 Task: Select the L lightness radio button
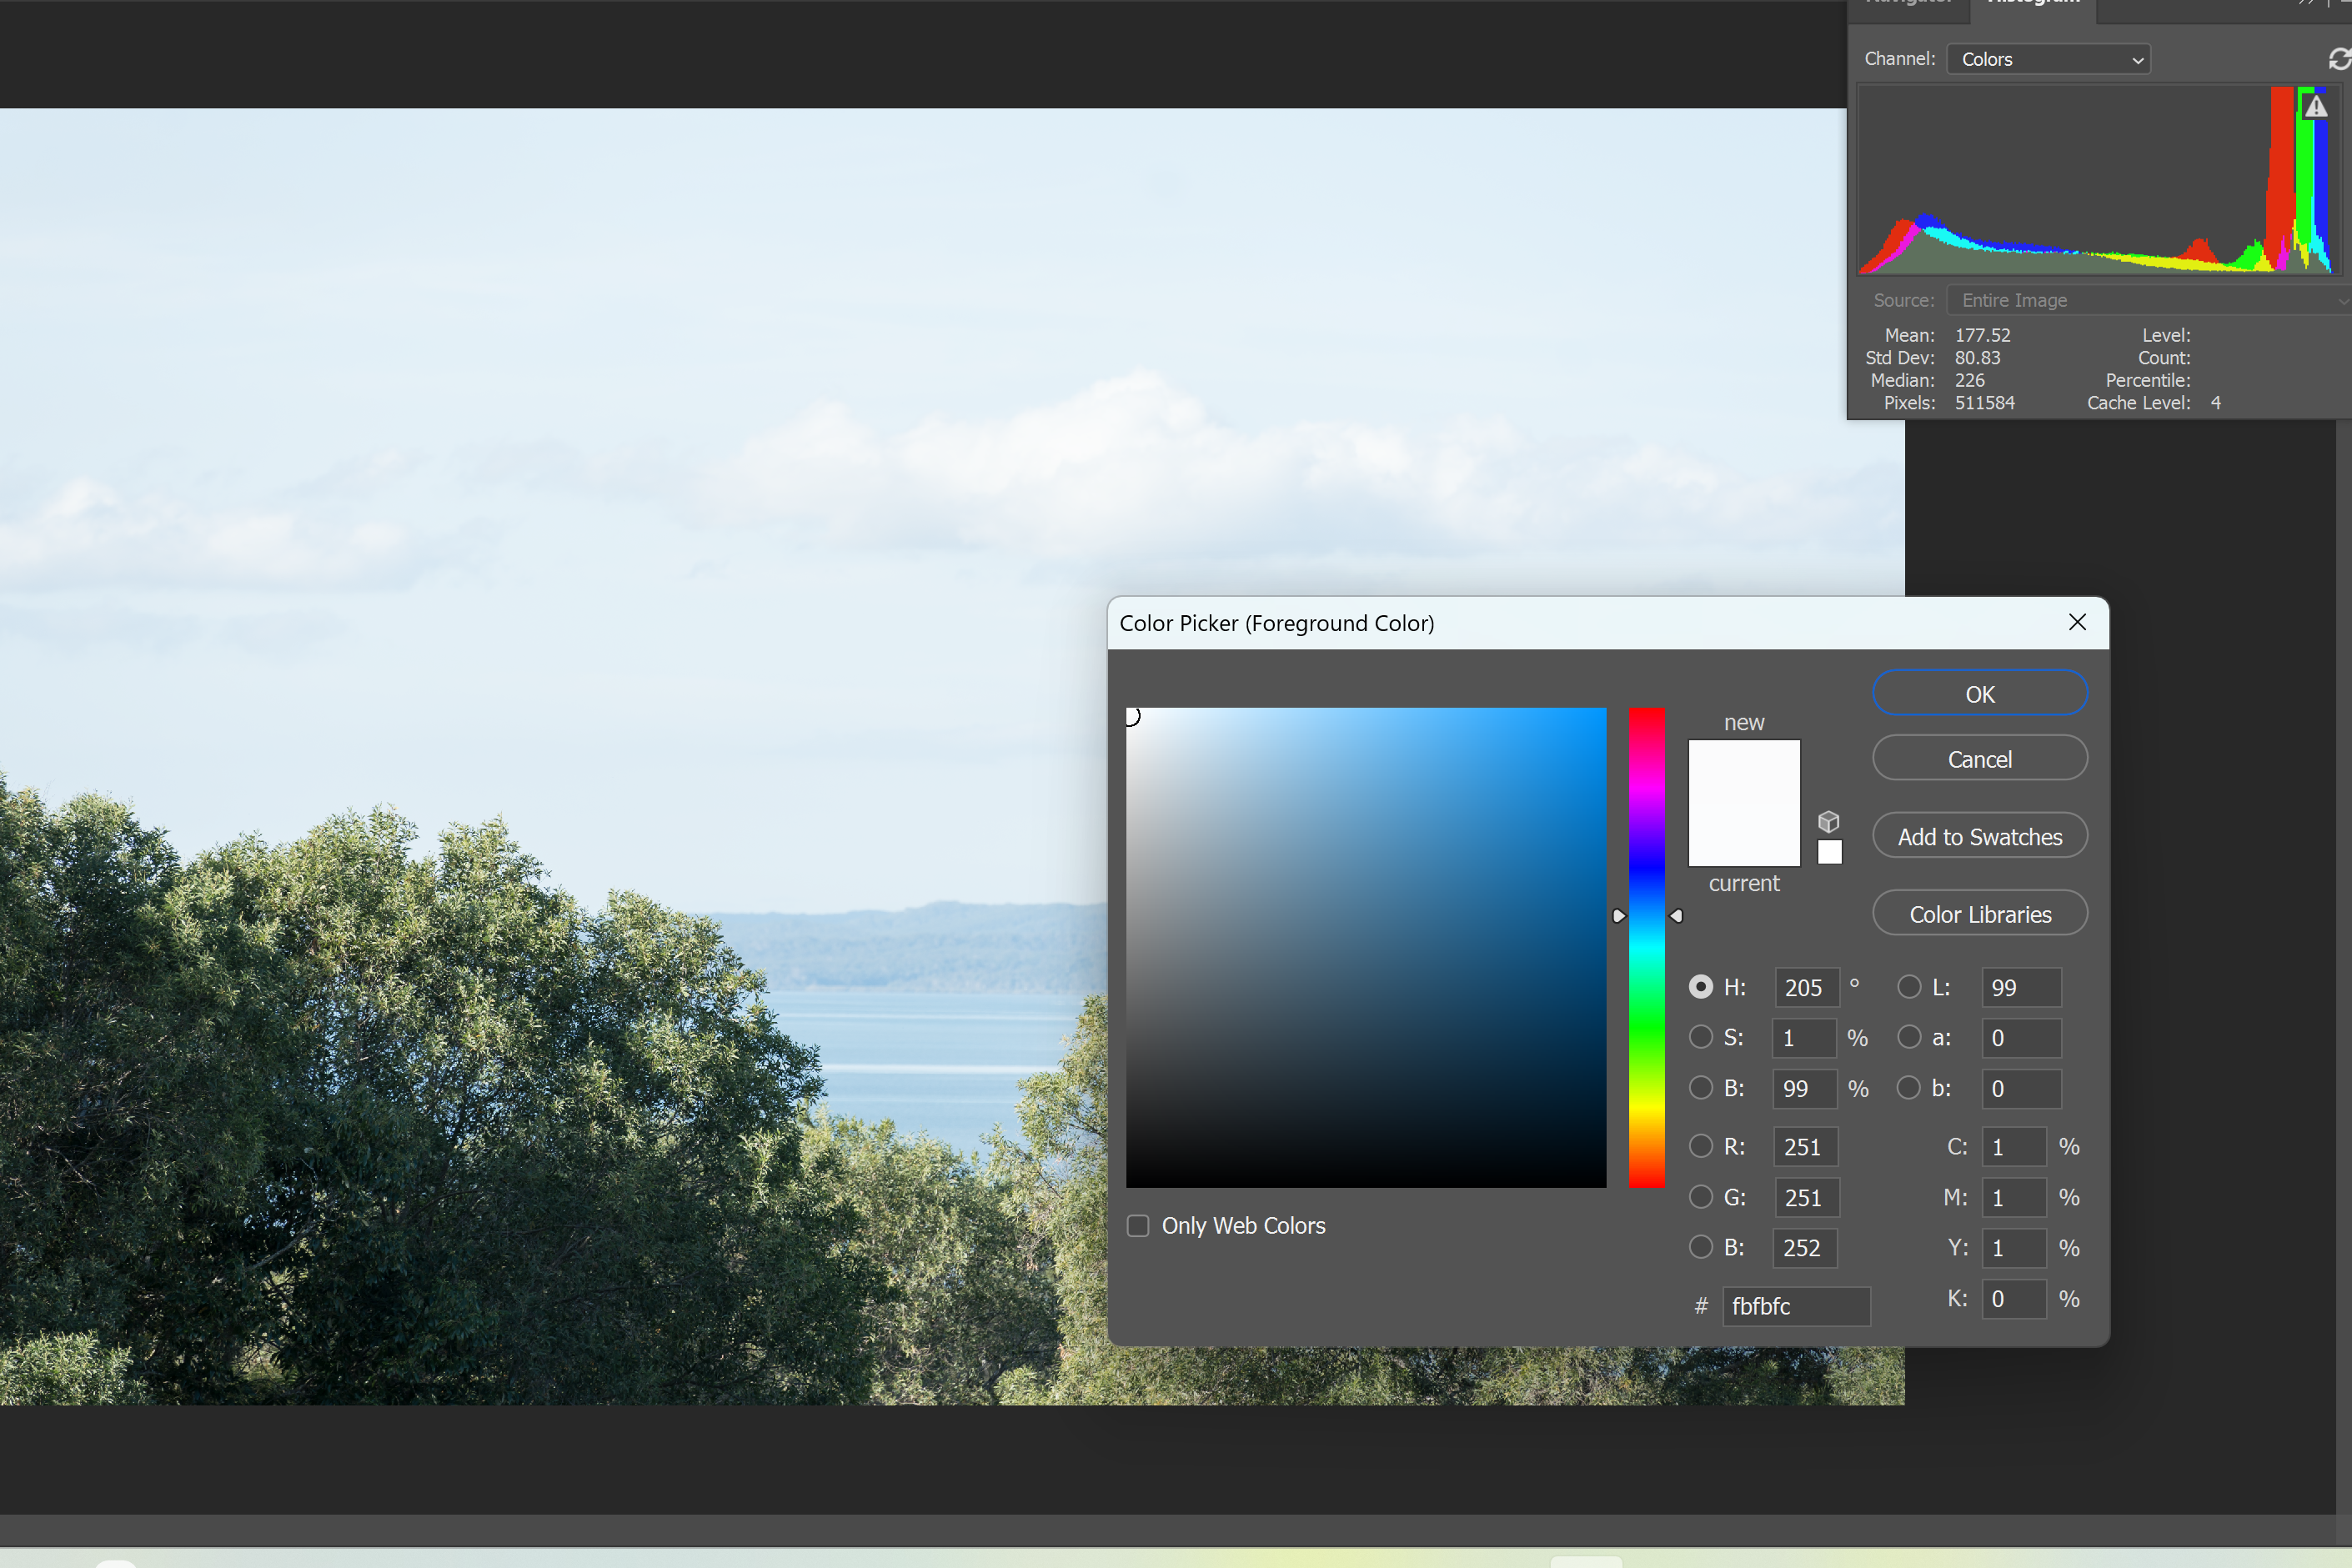[1909, 987]
